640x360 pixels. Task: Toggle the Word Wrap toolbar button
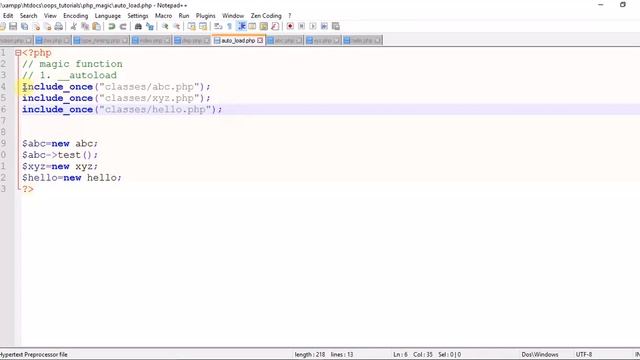click(x=218, y=27)
